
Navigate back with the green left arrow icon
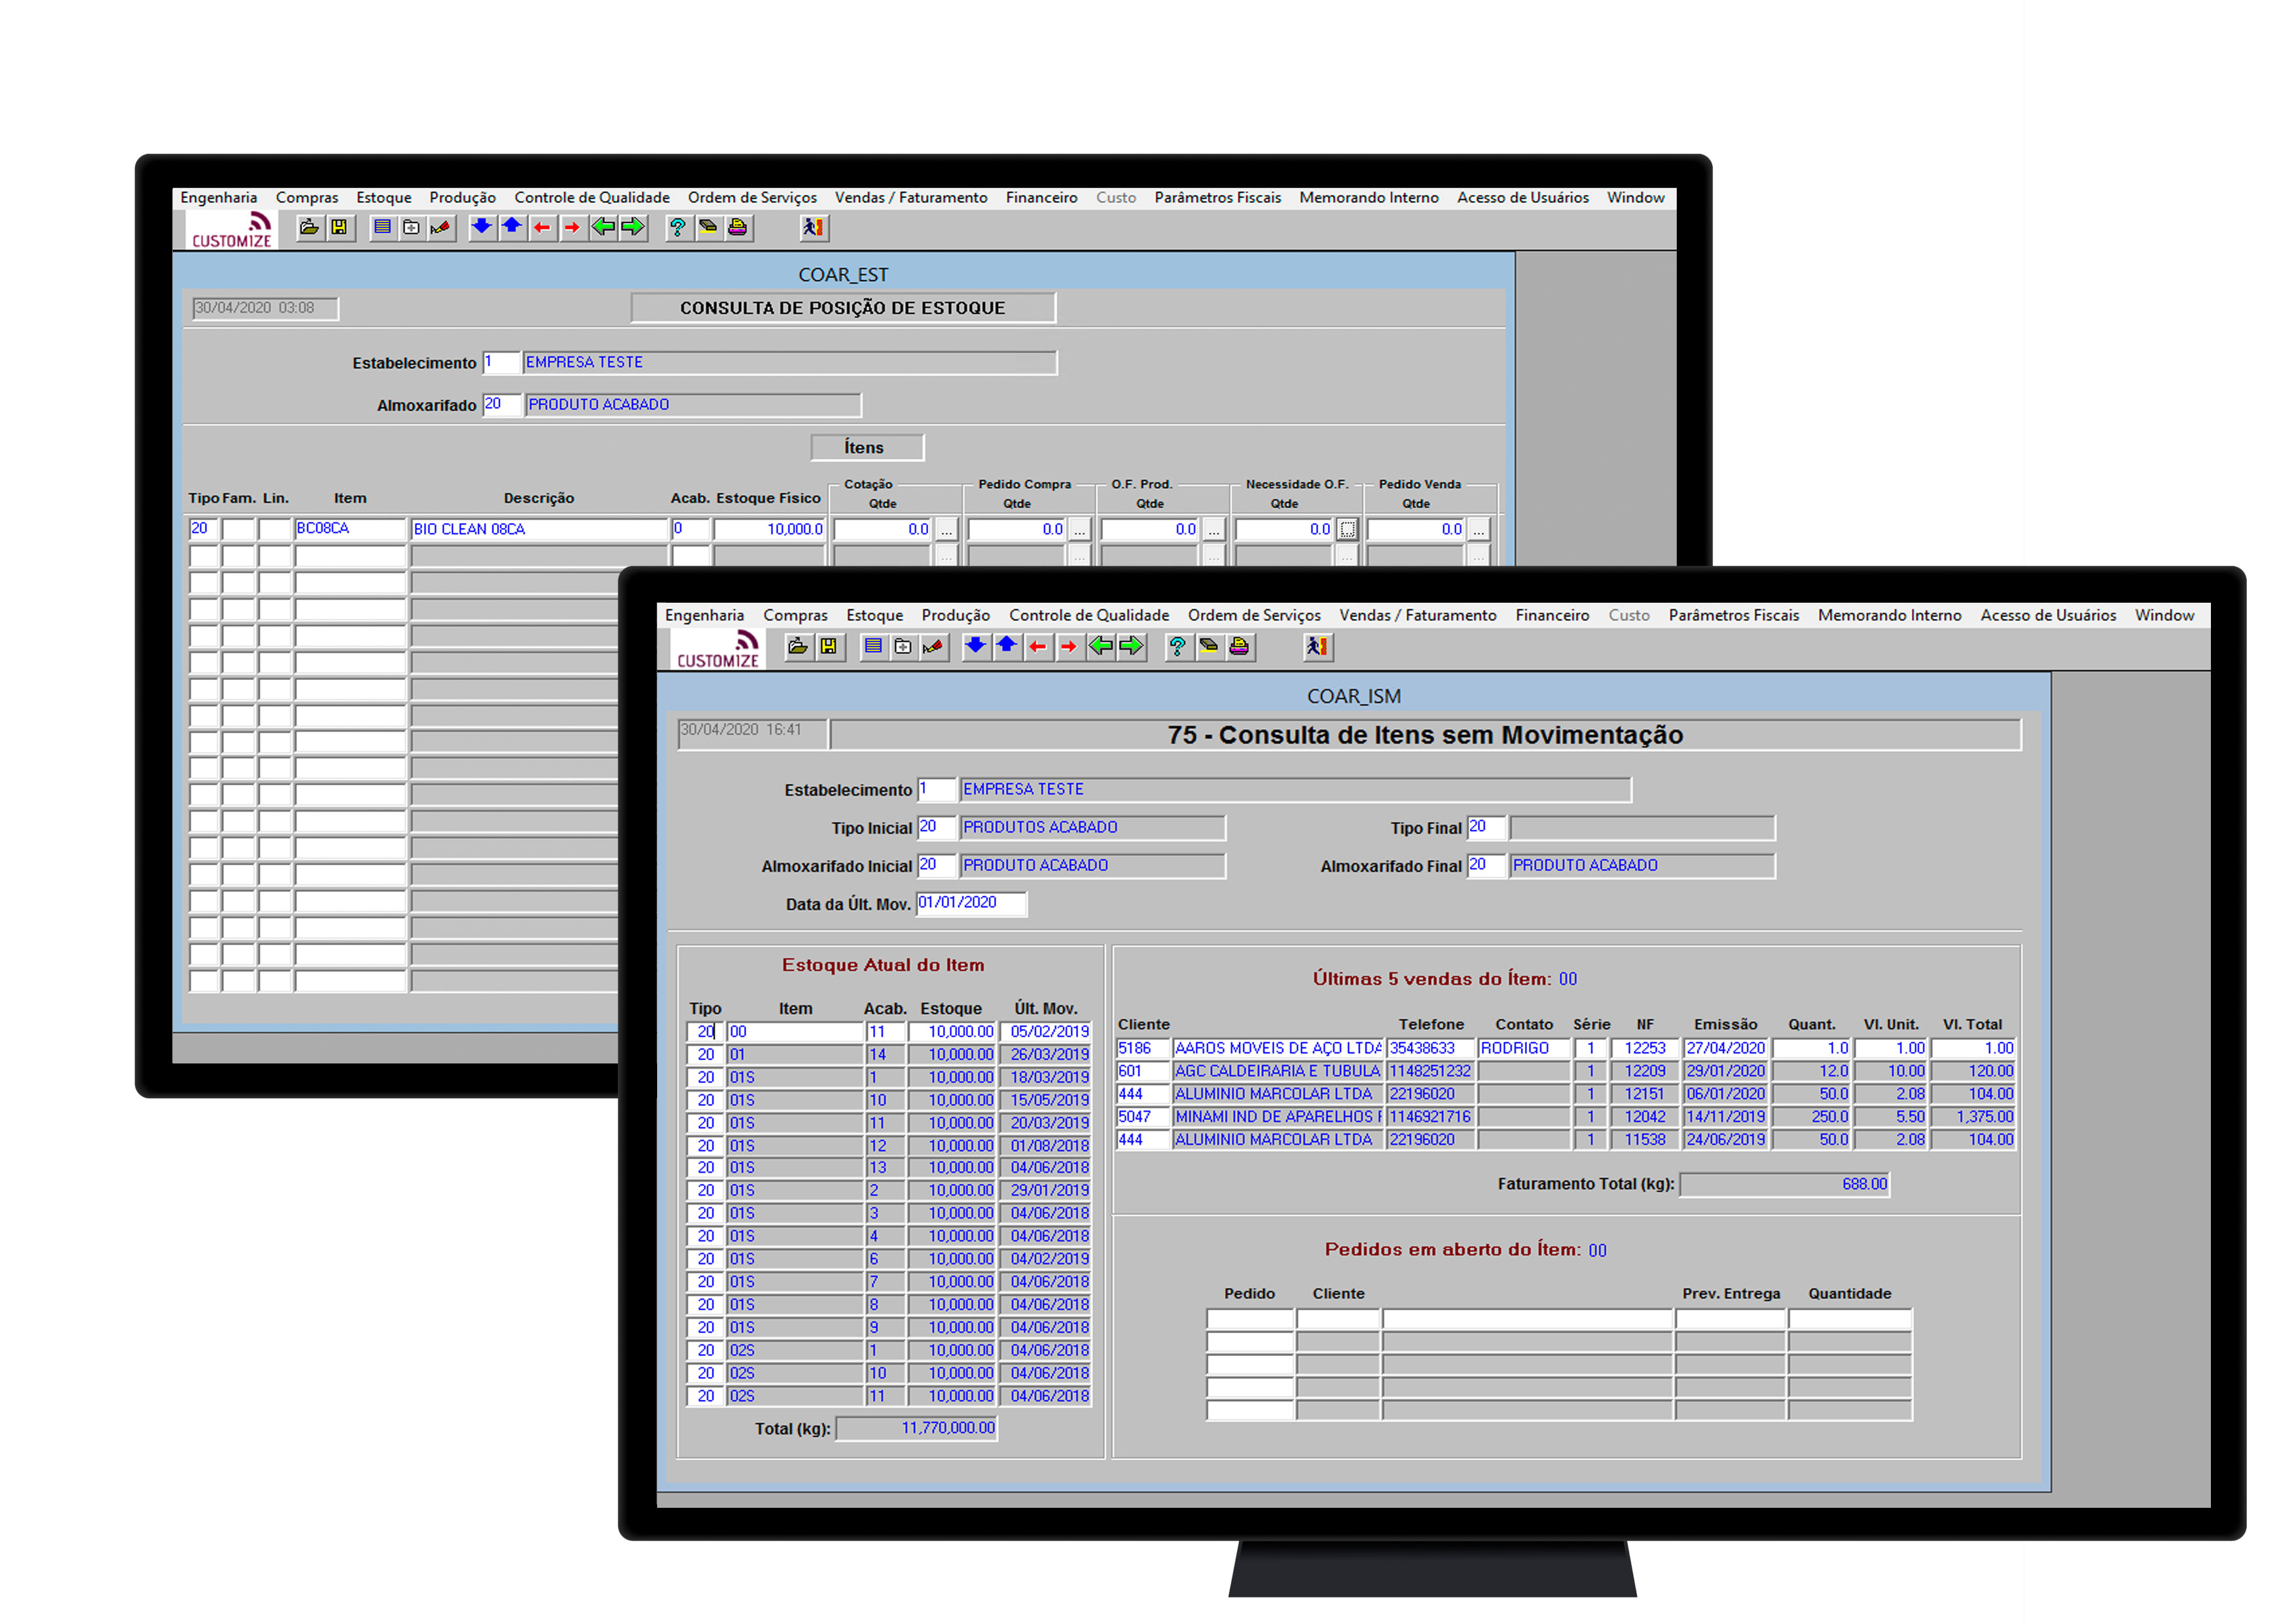[1101, 647]
